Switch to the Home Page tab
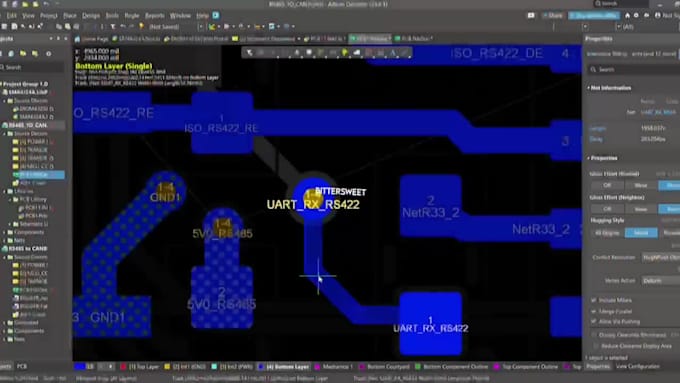Viewport: 680px width, 383px height. coord(92,39)
